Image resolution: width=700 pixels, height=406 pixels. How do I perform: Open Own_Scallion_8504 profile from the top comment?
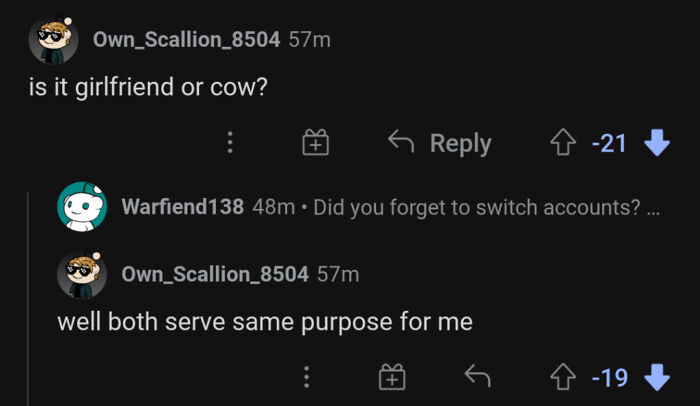187,39
